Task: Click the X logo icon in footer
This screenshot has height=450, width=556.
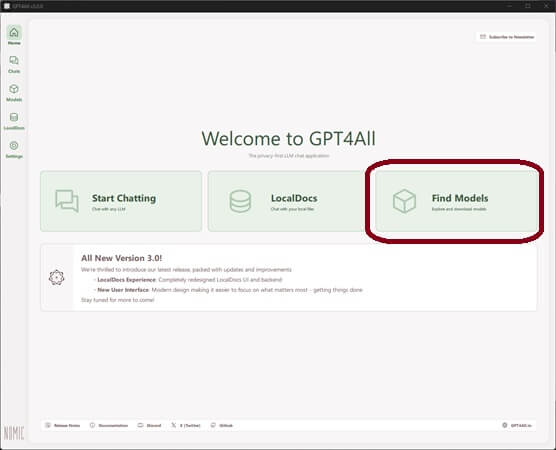Action: coord(173,425)
